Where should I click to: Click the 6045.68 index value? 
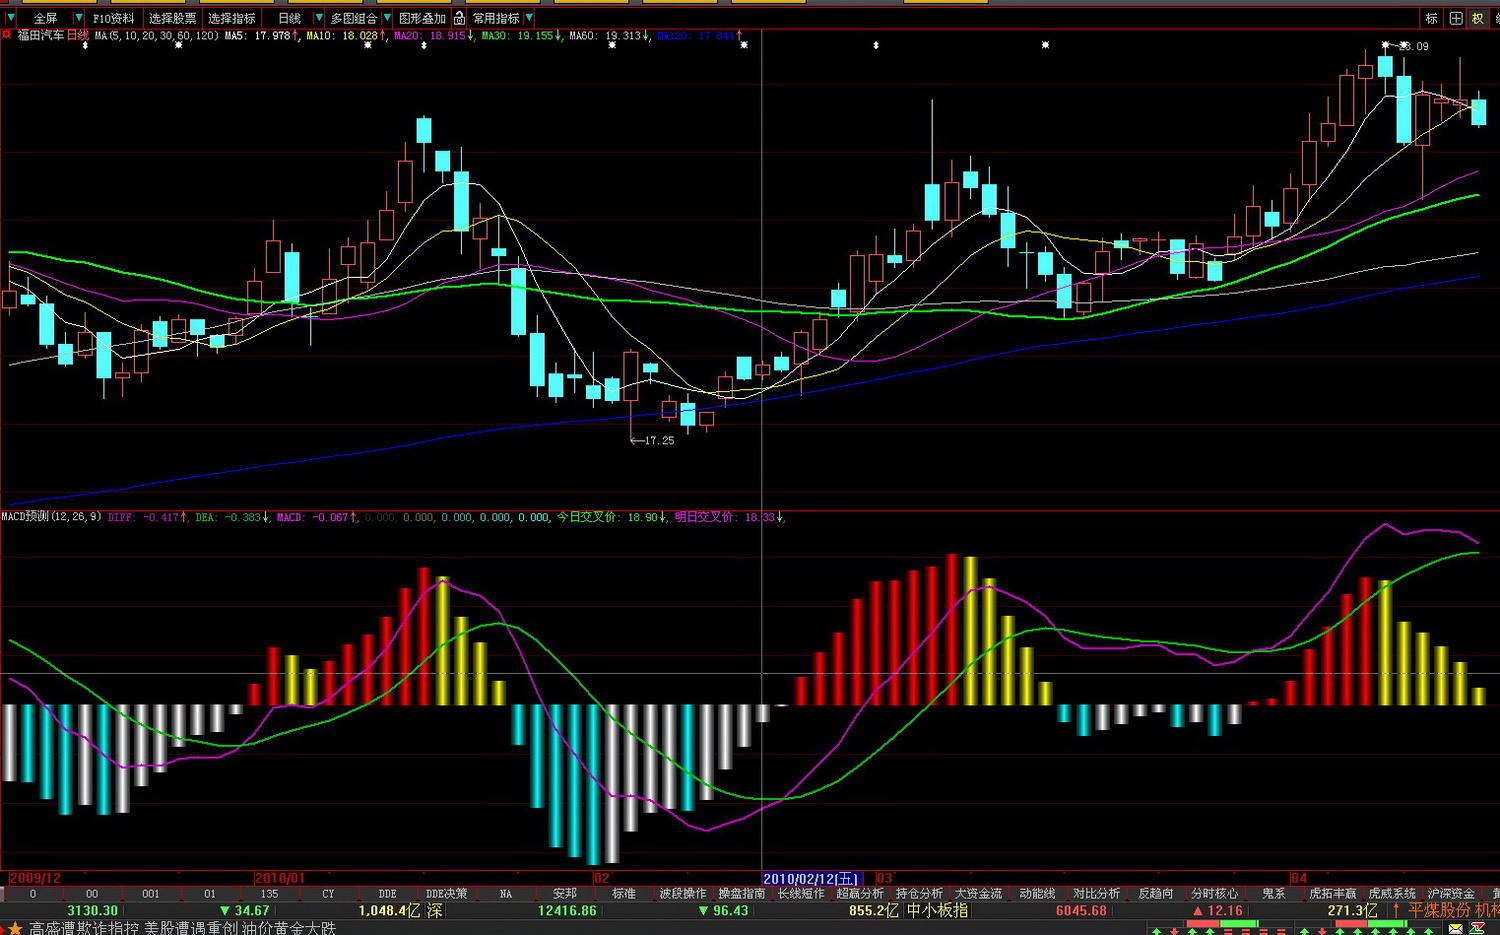click(x=1081, y=911)
